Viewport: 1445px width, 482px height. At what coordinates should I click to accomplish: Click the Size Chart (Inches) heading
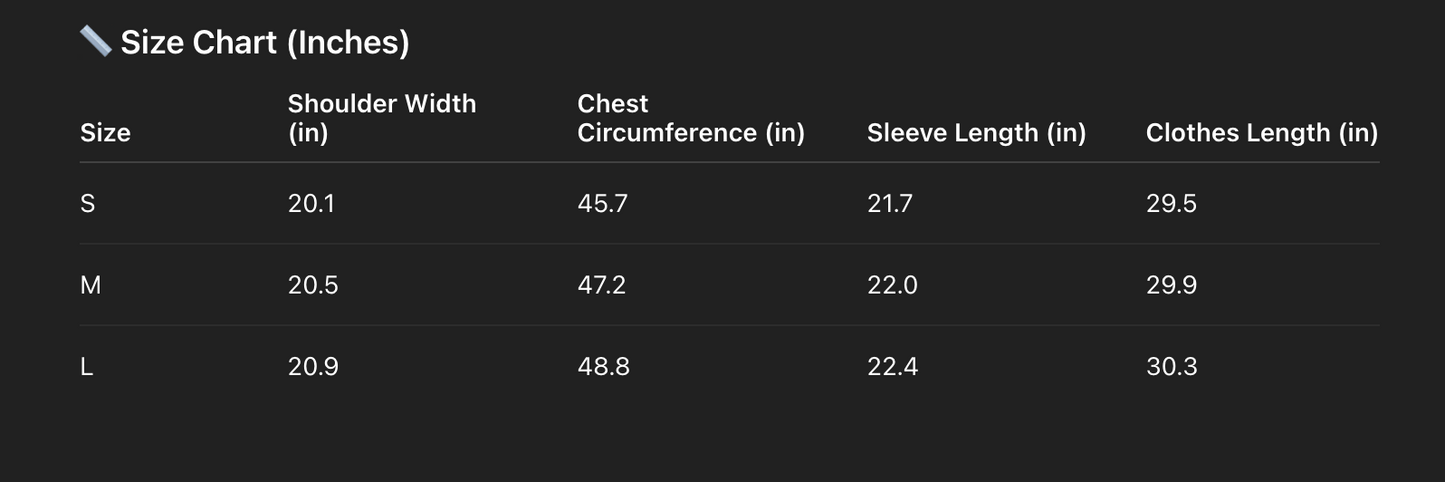coord(265,43)
